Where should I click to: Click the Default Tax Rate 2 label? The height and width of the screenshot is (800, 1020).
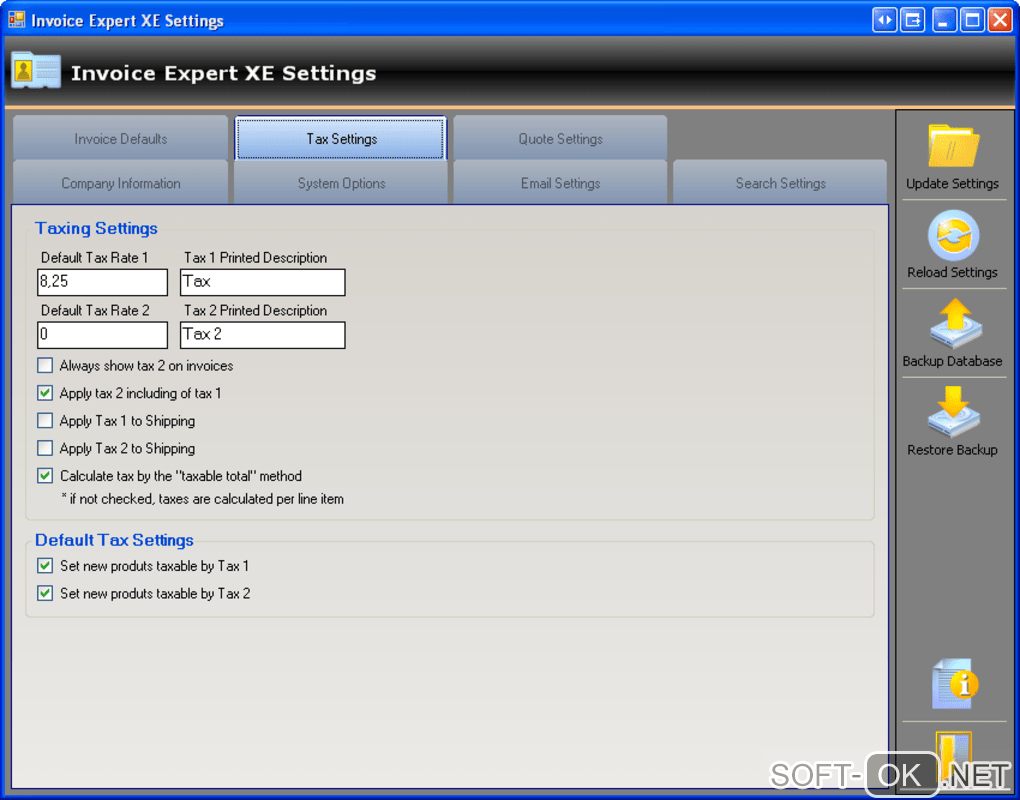95,310
